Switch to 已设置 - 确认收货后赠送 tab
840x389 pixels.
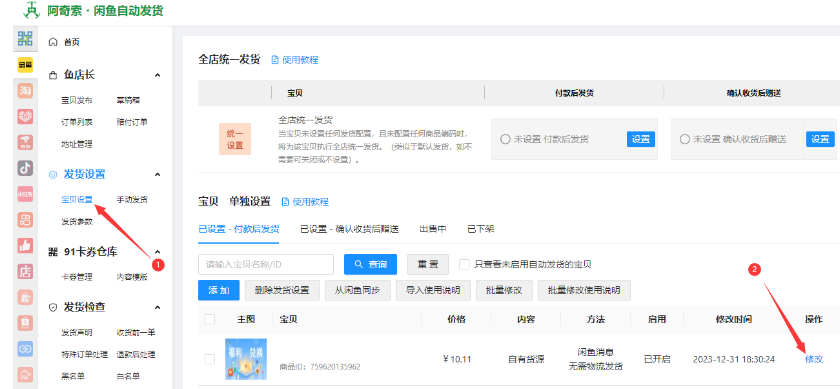pos(349,229)
